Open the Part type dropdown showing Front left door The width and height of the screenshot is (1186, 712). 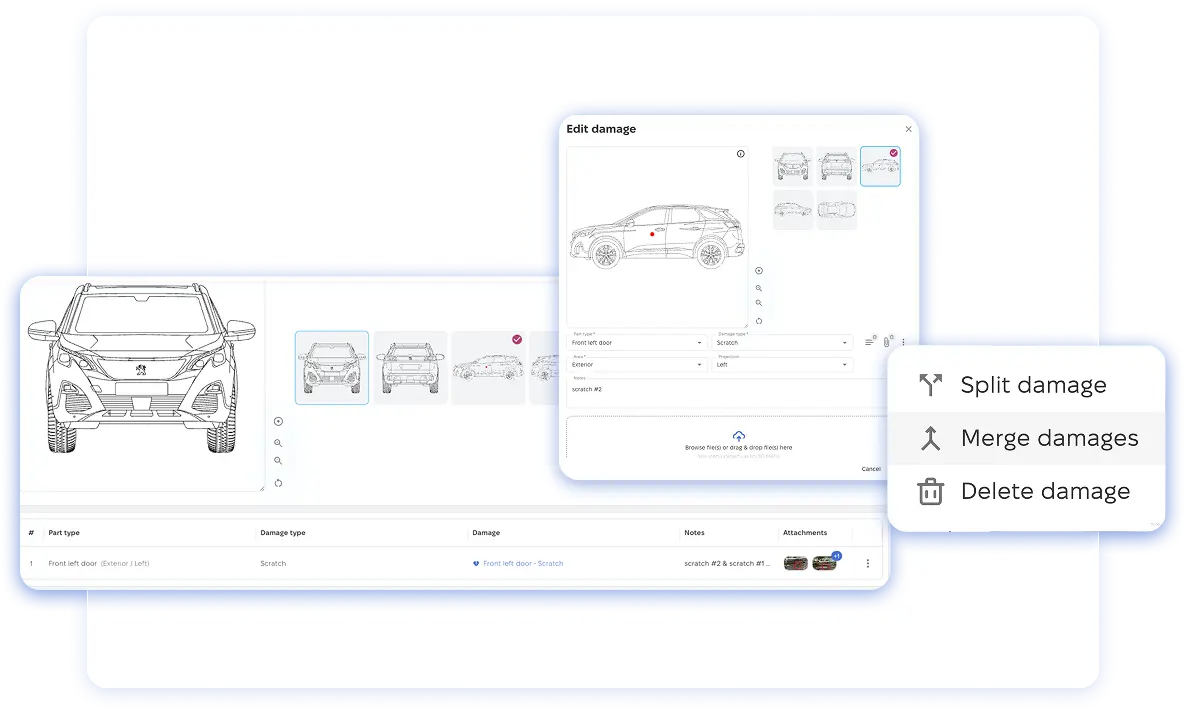(x=638, y=343)
